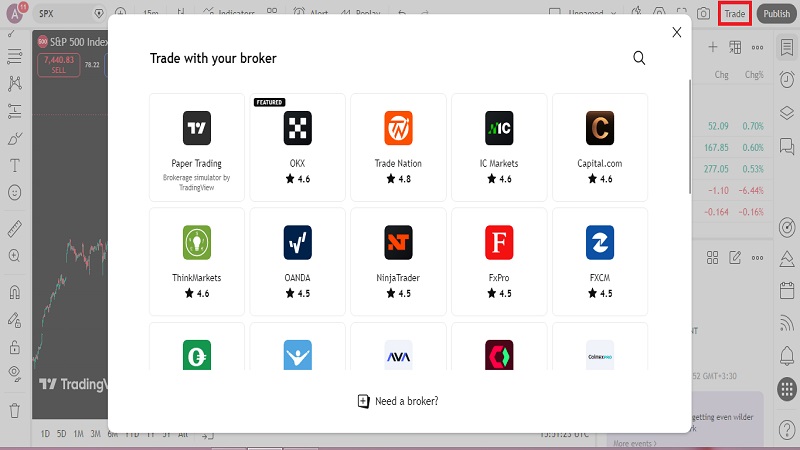
Task: Click the Trade button in top bar
Action: pos(735,14)
